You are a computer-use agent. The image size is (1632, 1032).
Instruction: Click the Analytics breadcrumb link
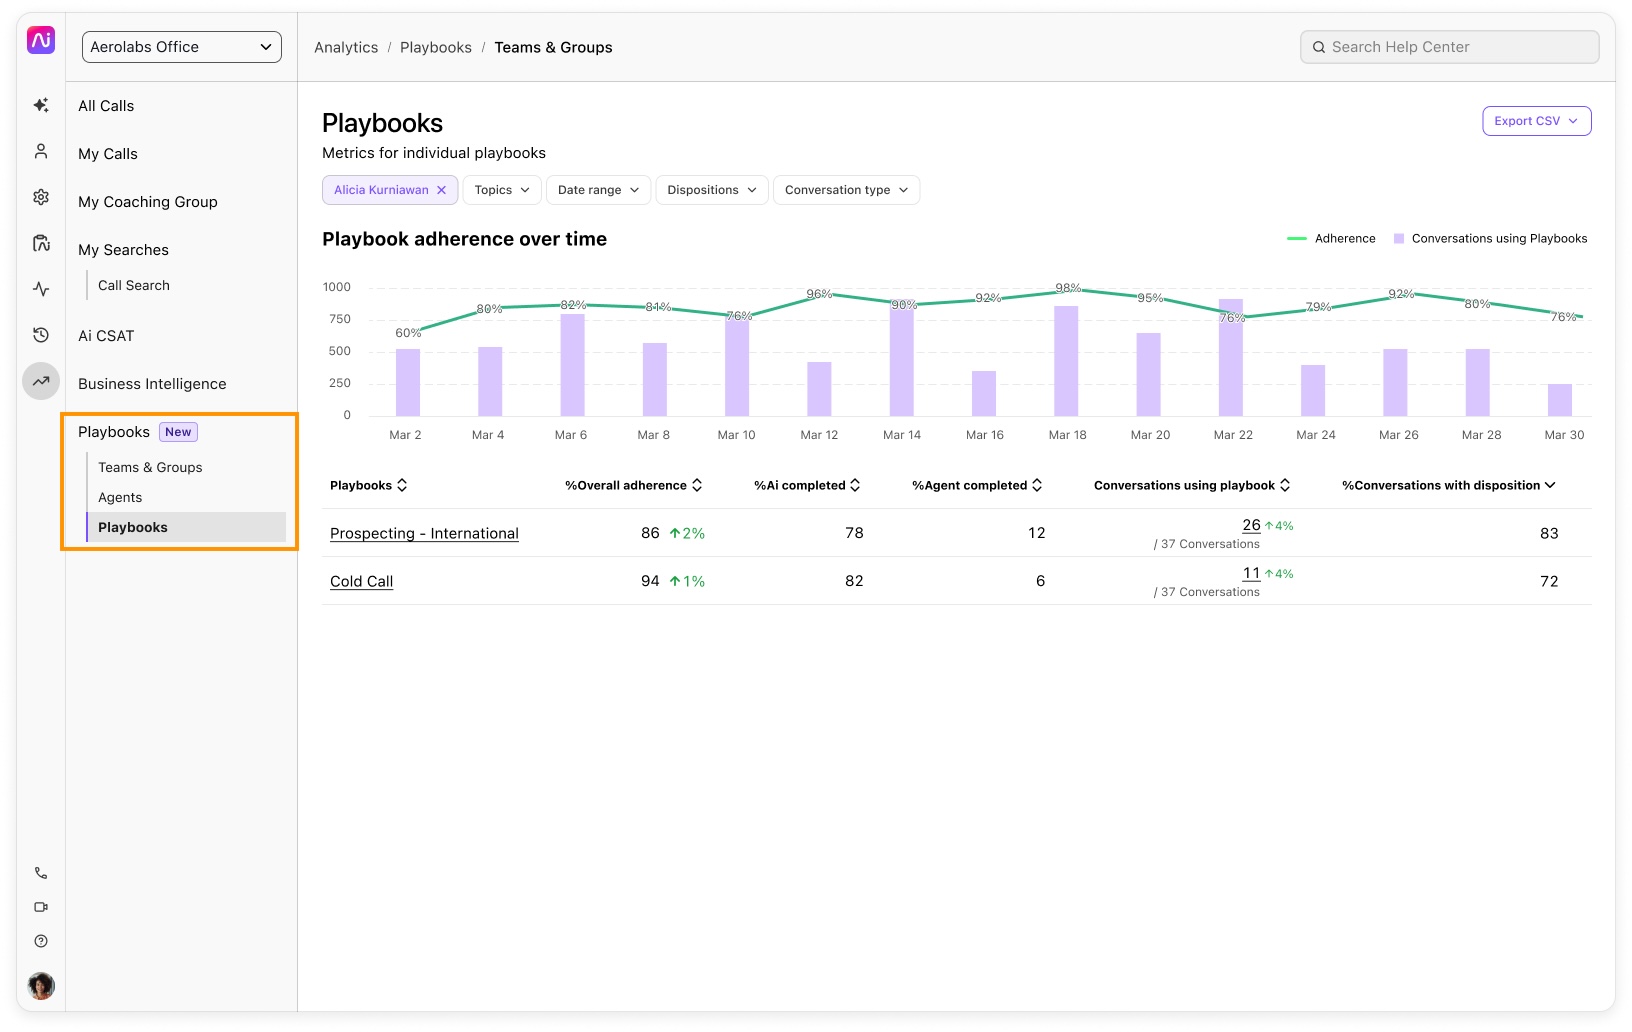(346, 47)
